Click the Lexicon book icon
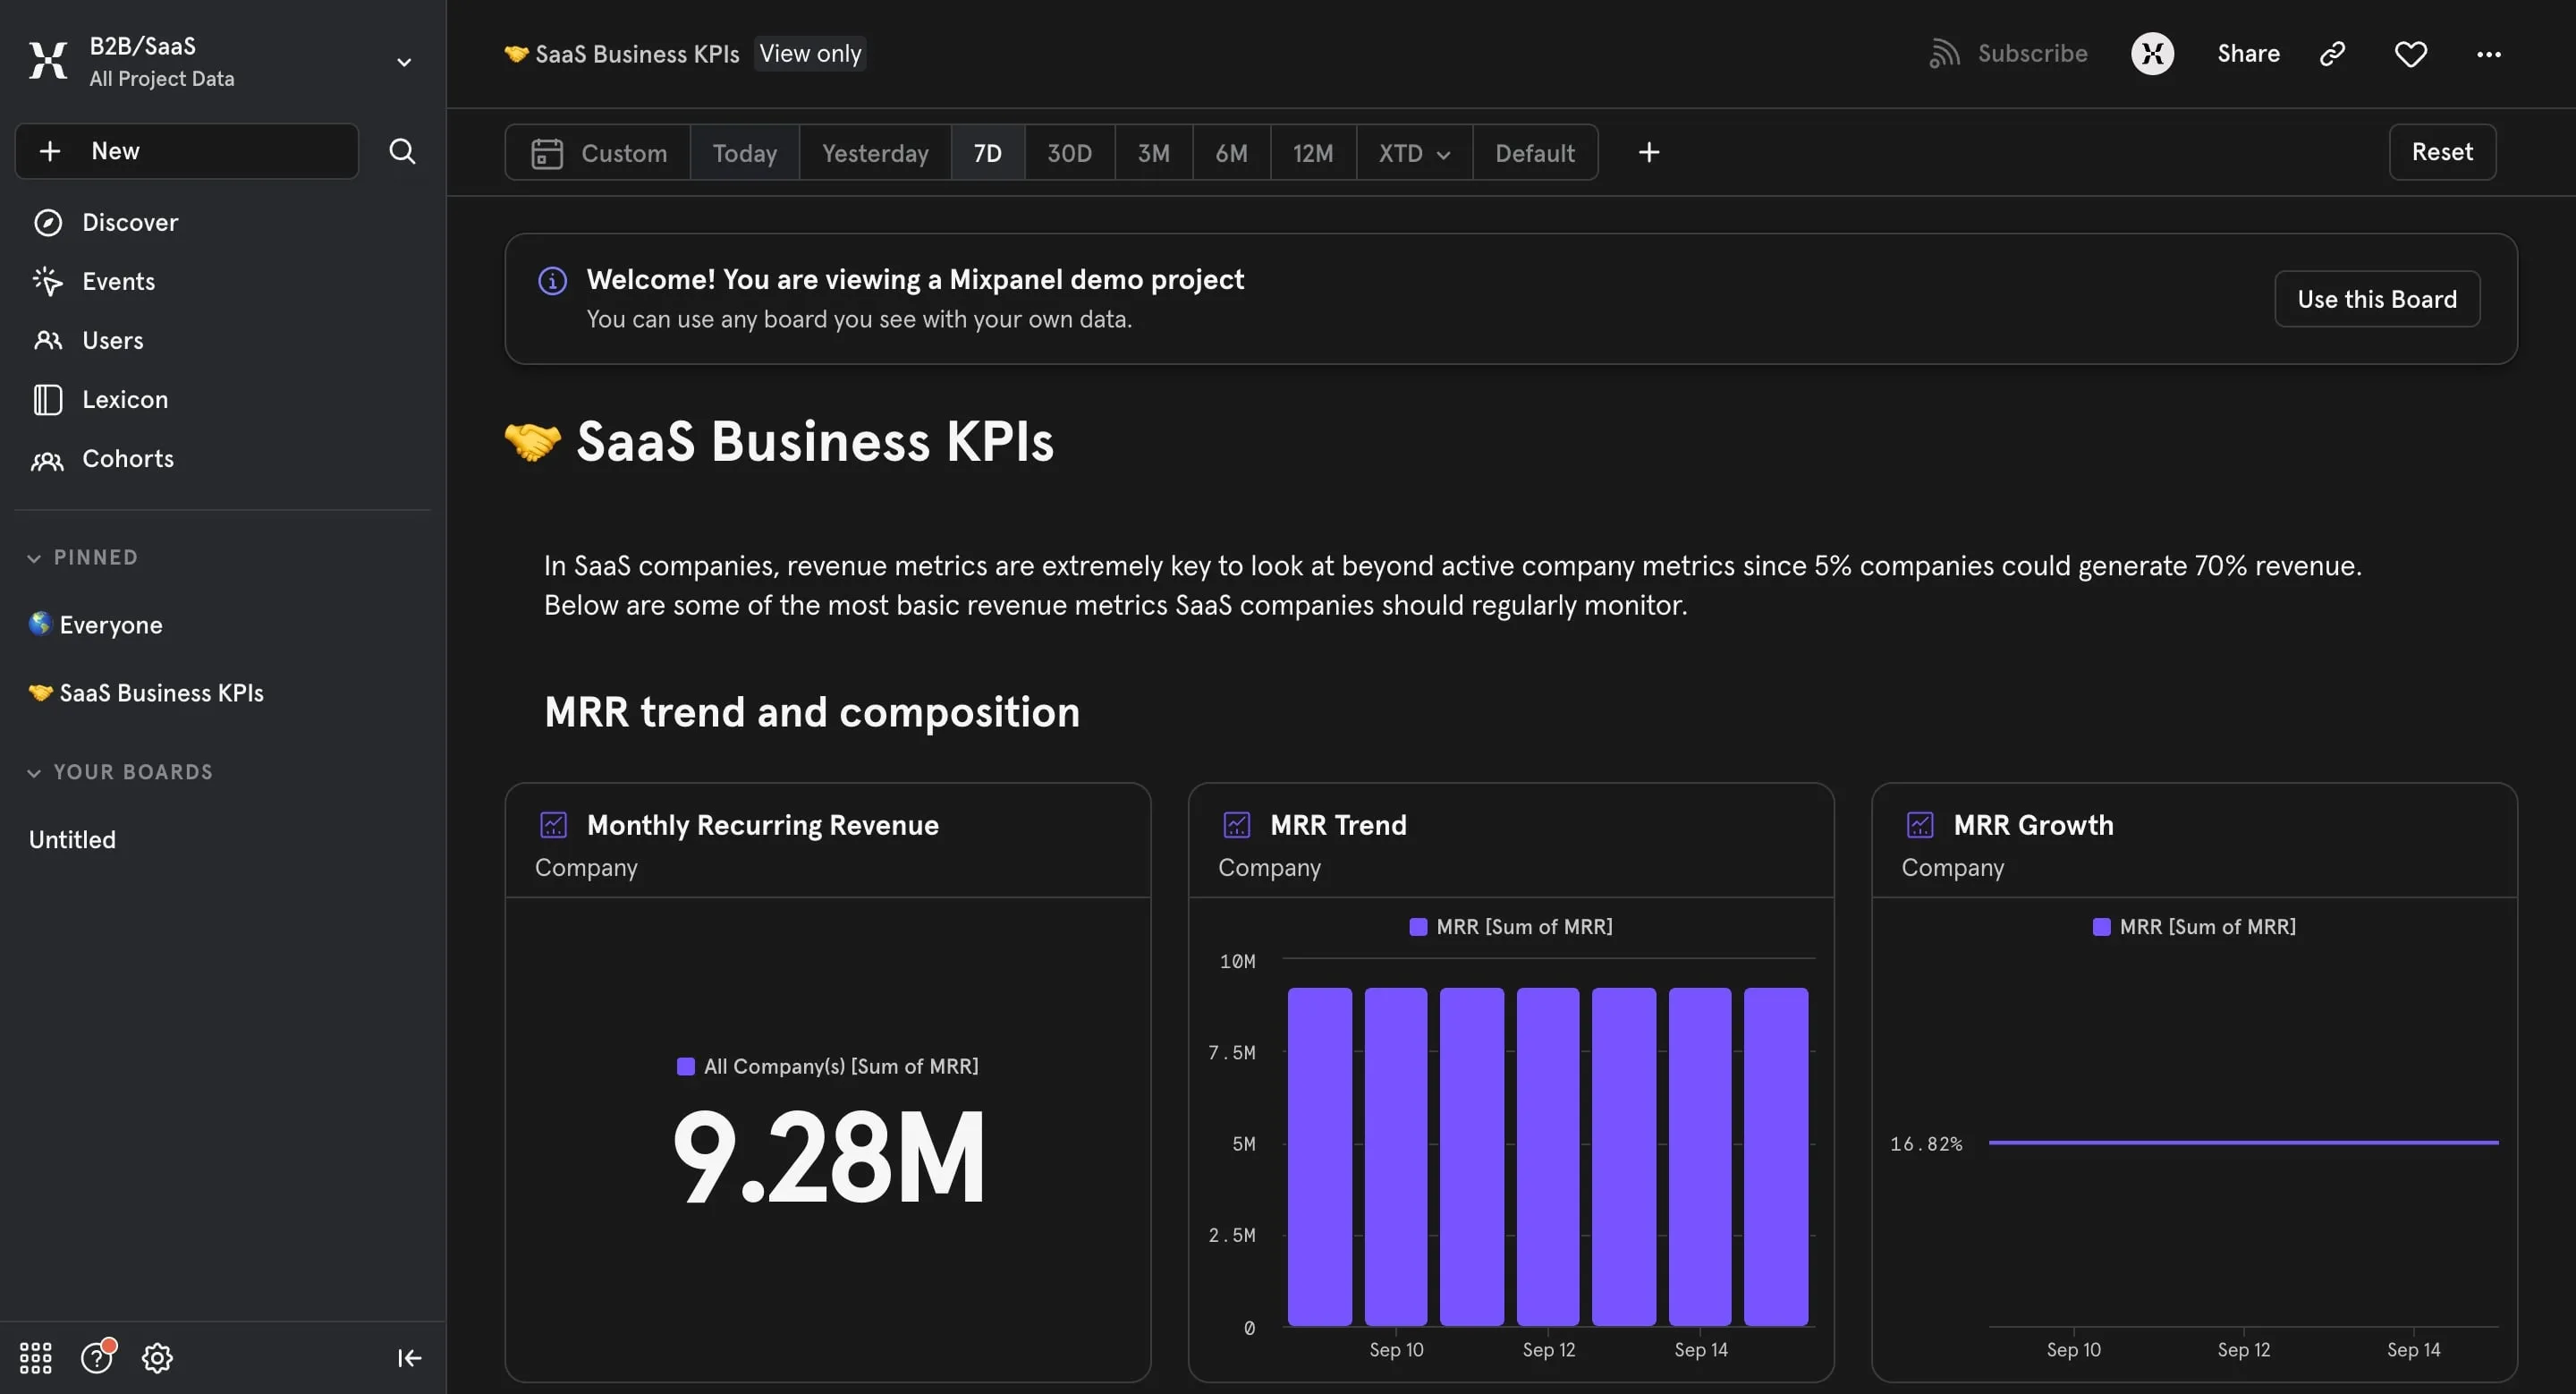Viewport: 2576px width, 1394px height. (48, 399)
